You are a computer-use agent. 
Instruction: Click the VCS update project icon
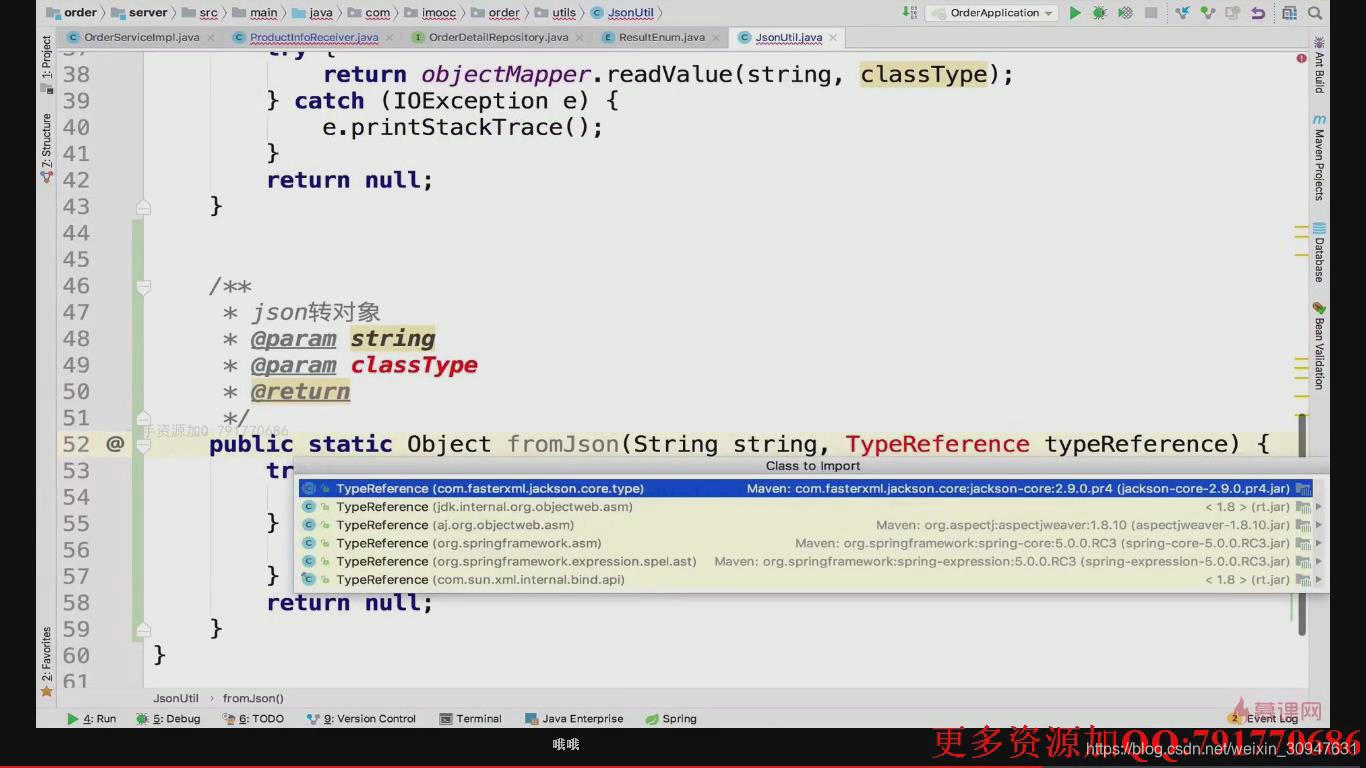coord(1182,13)
